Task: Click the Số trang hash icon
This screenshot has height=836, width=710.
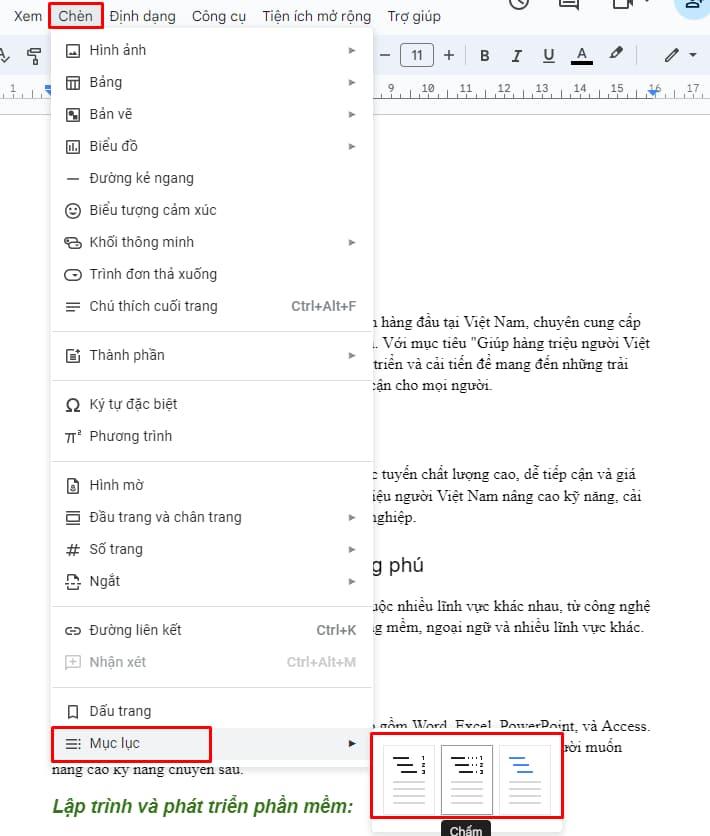Action: pyautogui.click(x=72, y=550)
